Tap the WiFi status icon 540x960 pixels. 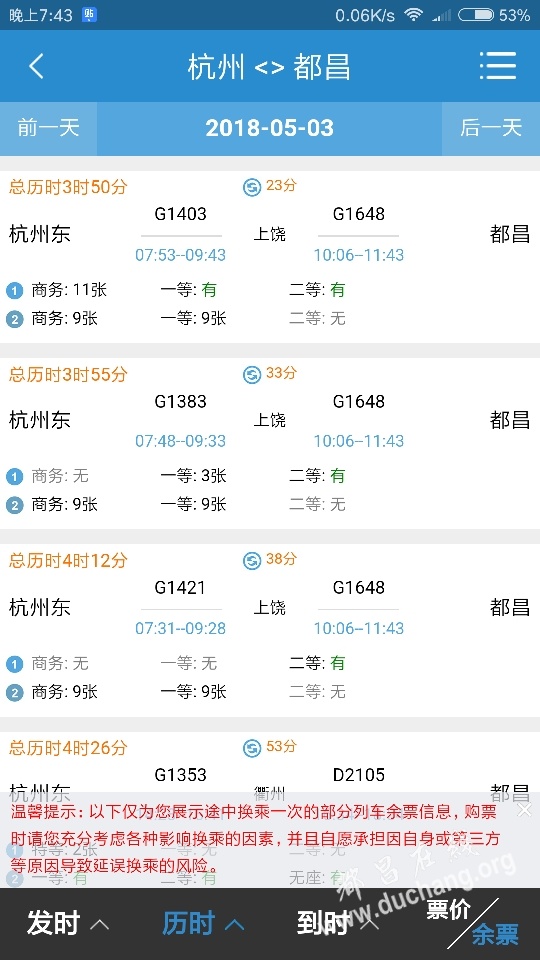[x=414, y=15]
